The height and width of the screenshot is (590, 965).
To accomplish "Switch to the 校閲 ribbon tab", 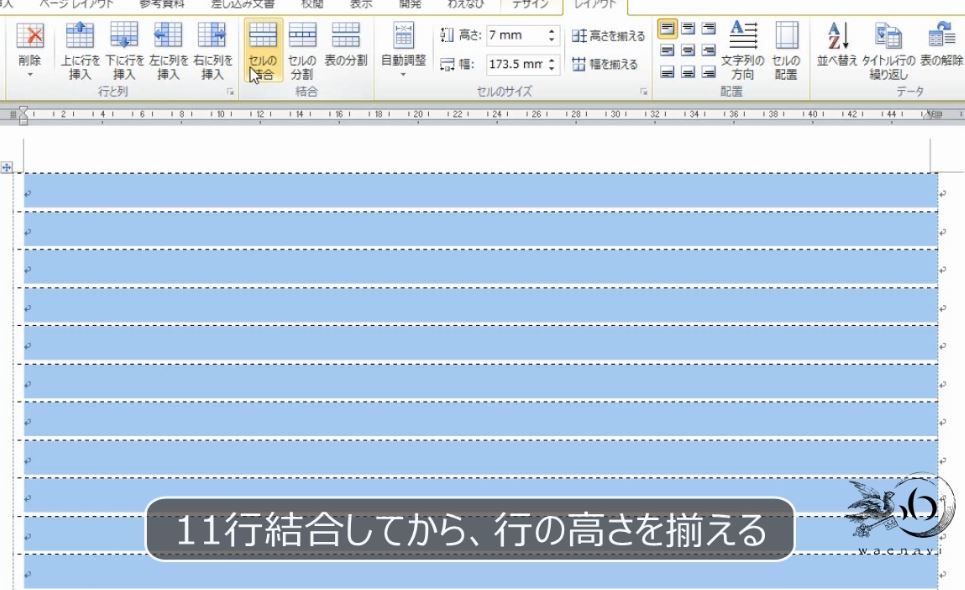I will tap(313, 4).
